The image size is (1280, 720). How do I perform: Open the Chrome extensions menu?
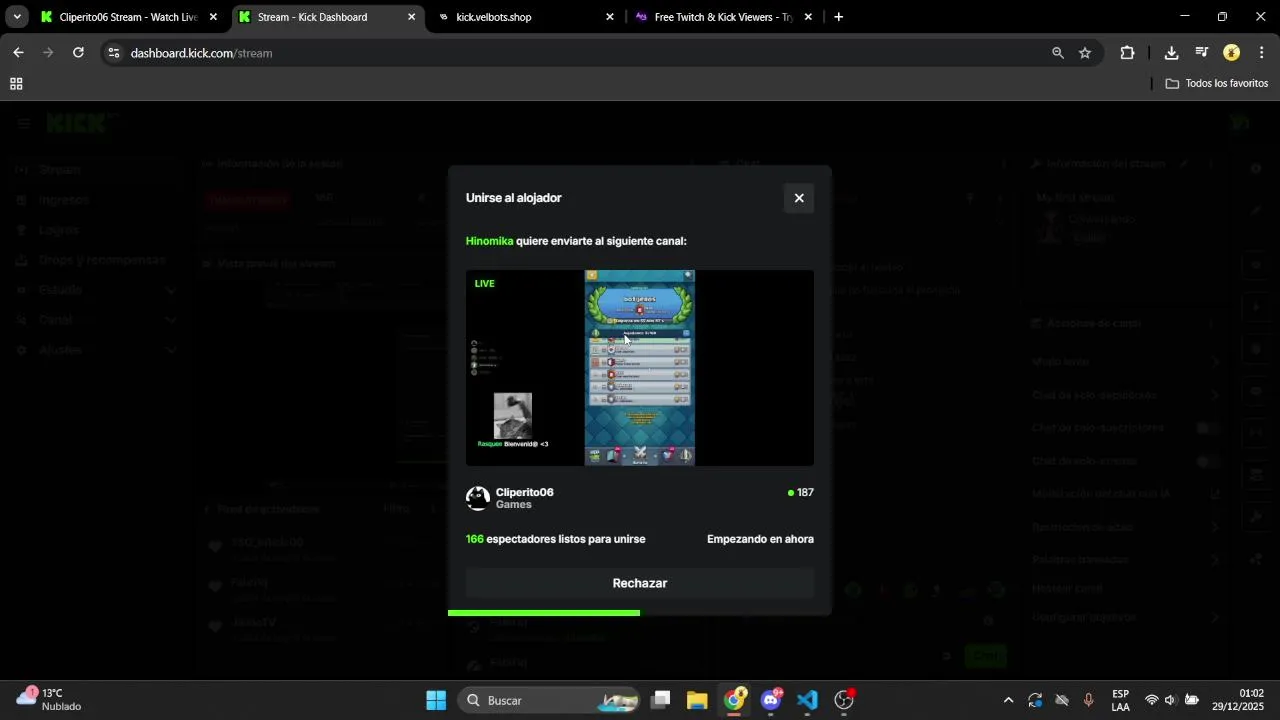coord(1127,53)
